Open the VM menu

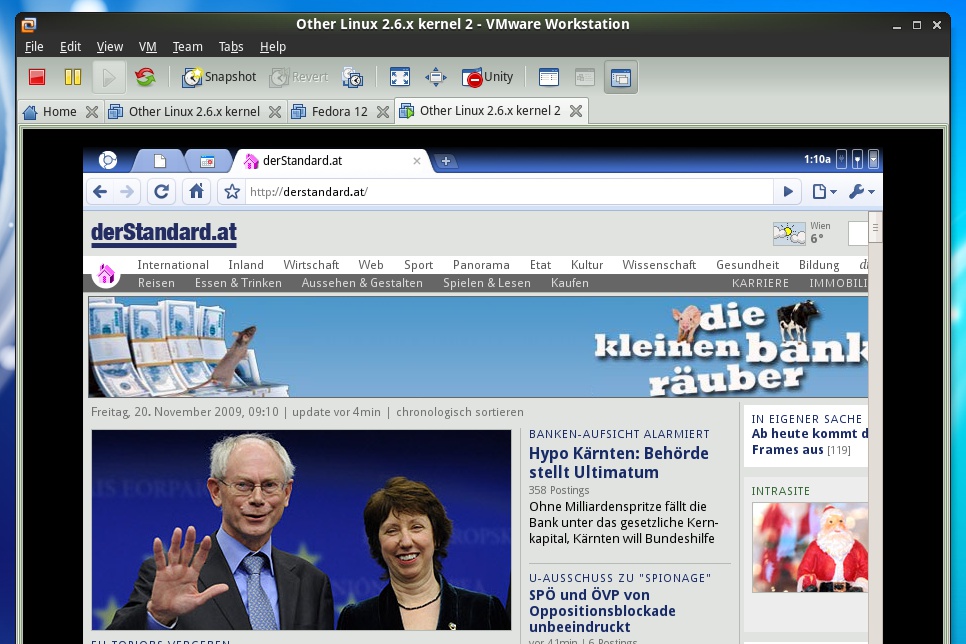coord(147,47)
